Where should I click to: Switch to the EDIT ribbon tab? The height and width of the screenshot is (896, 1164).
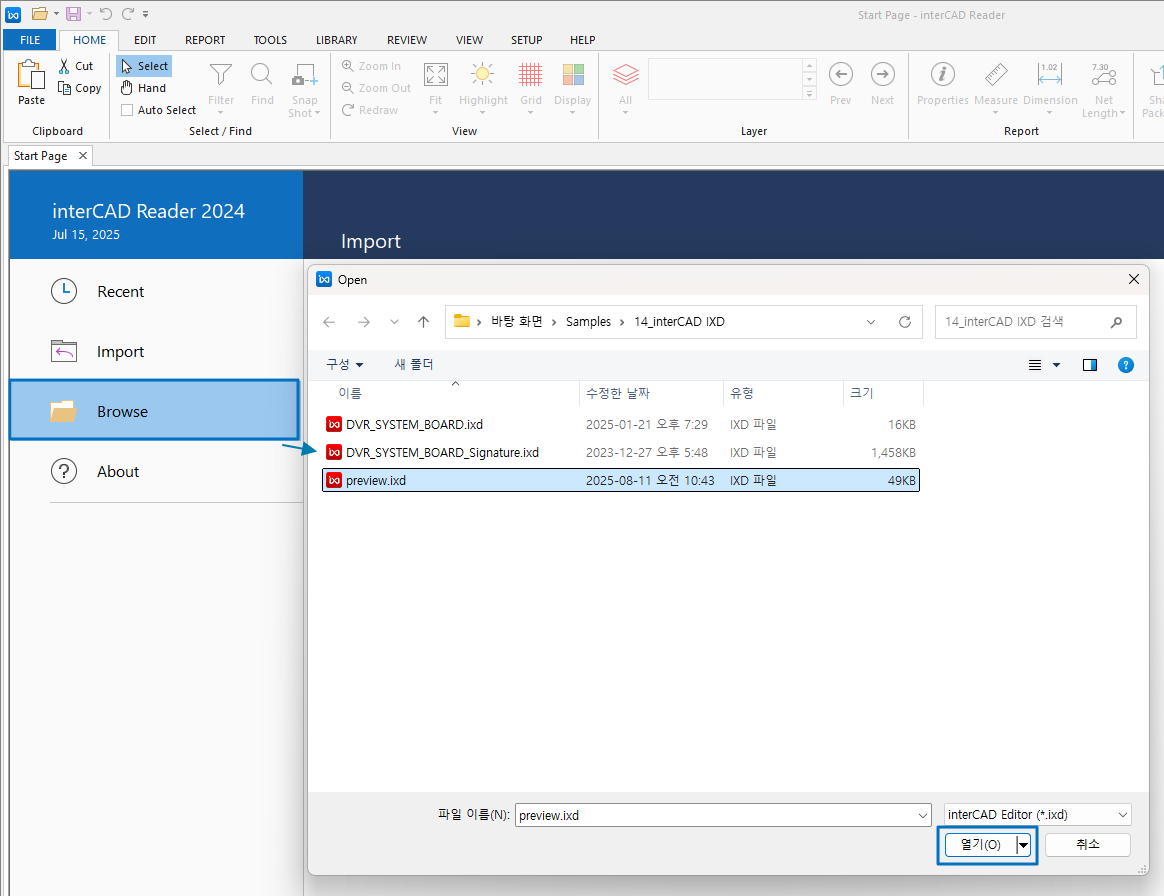145,40
